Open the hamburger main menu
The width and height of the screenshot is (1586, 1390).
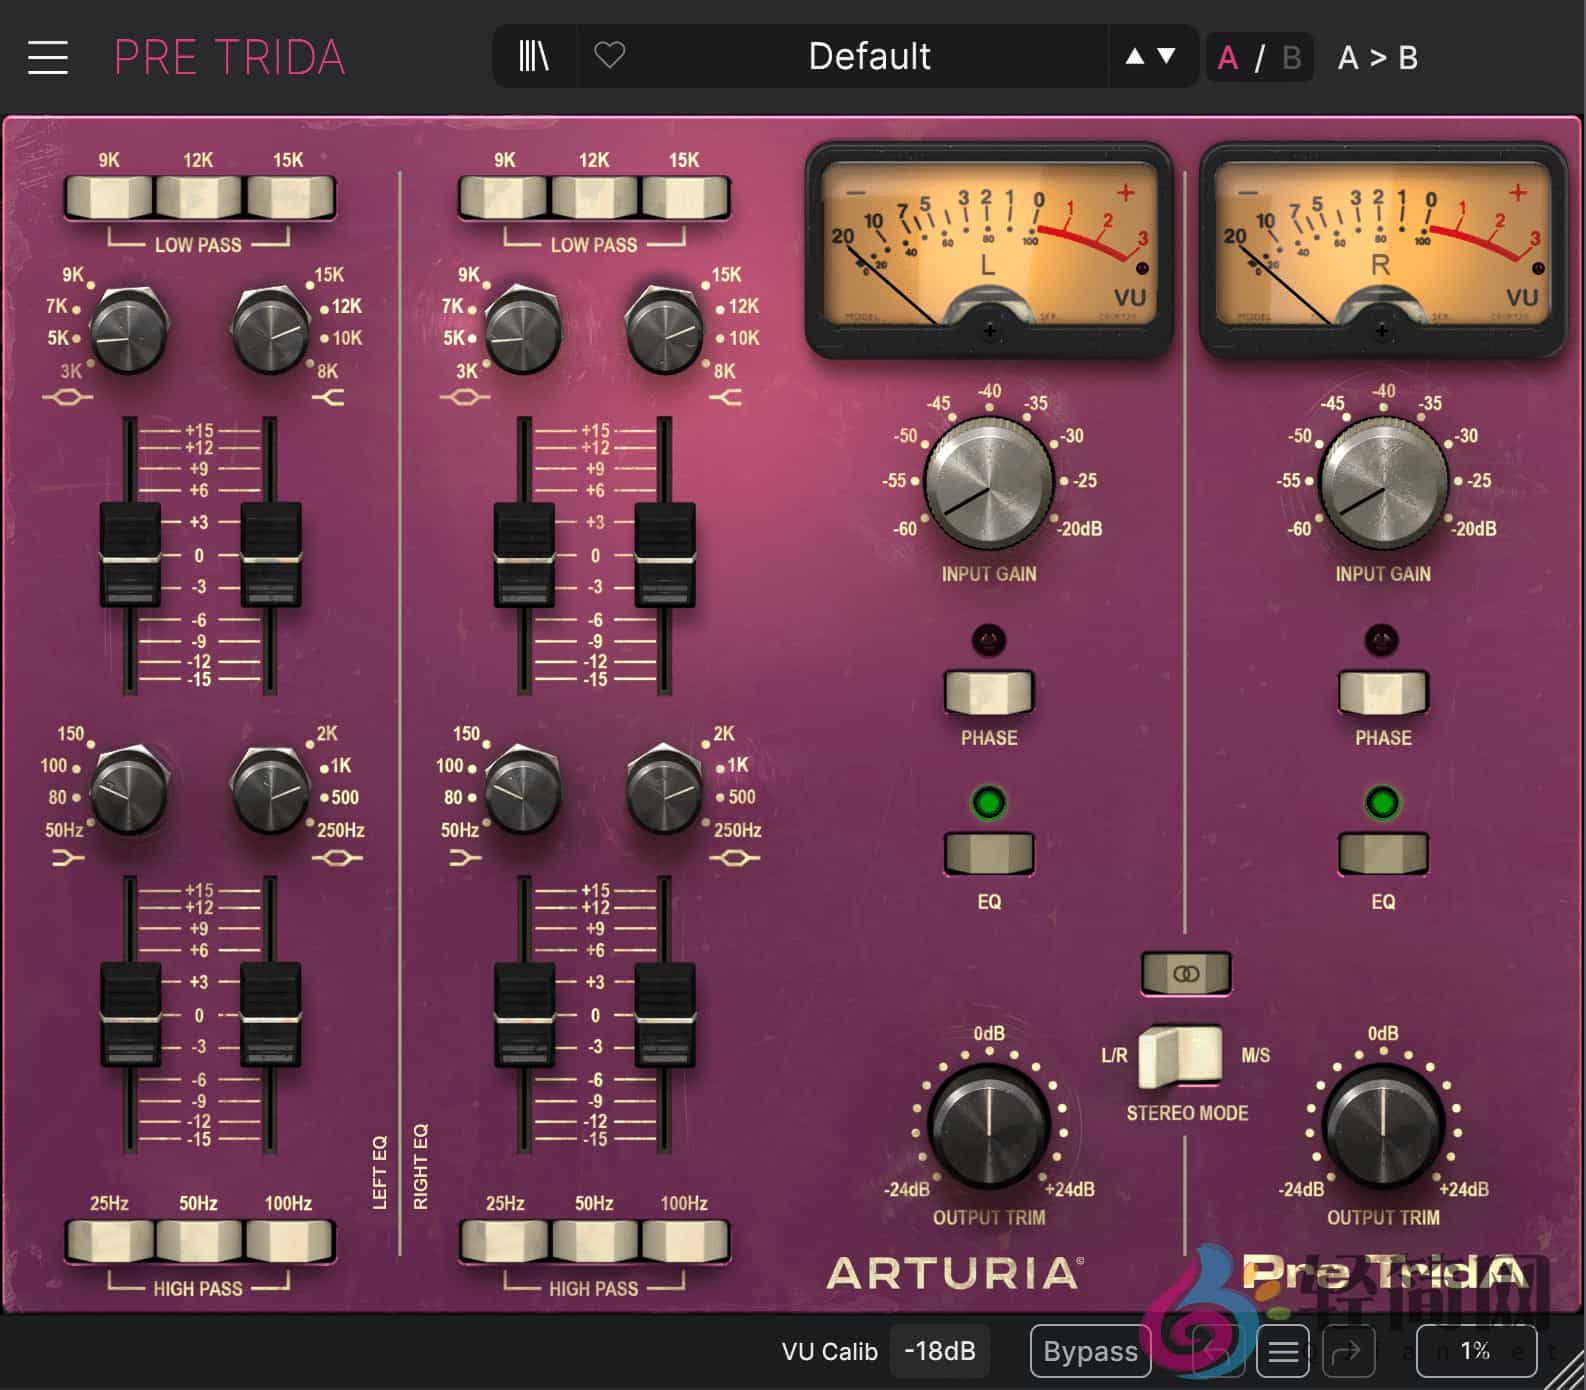(47, 57)
